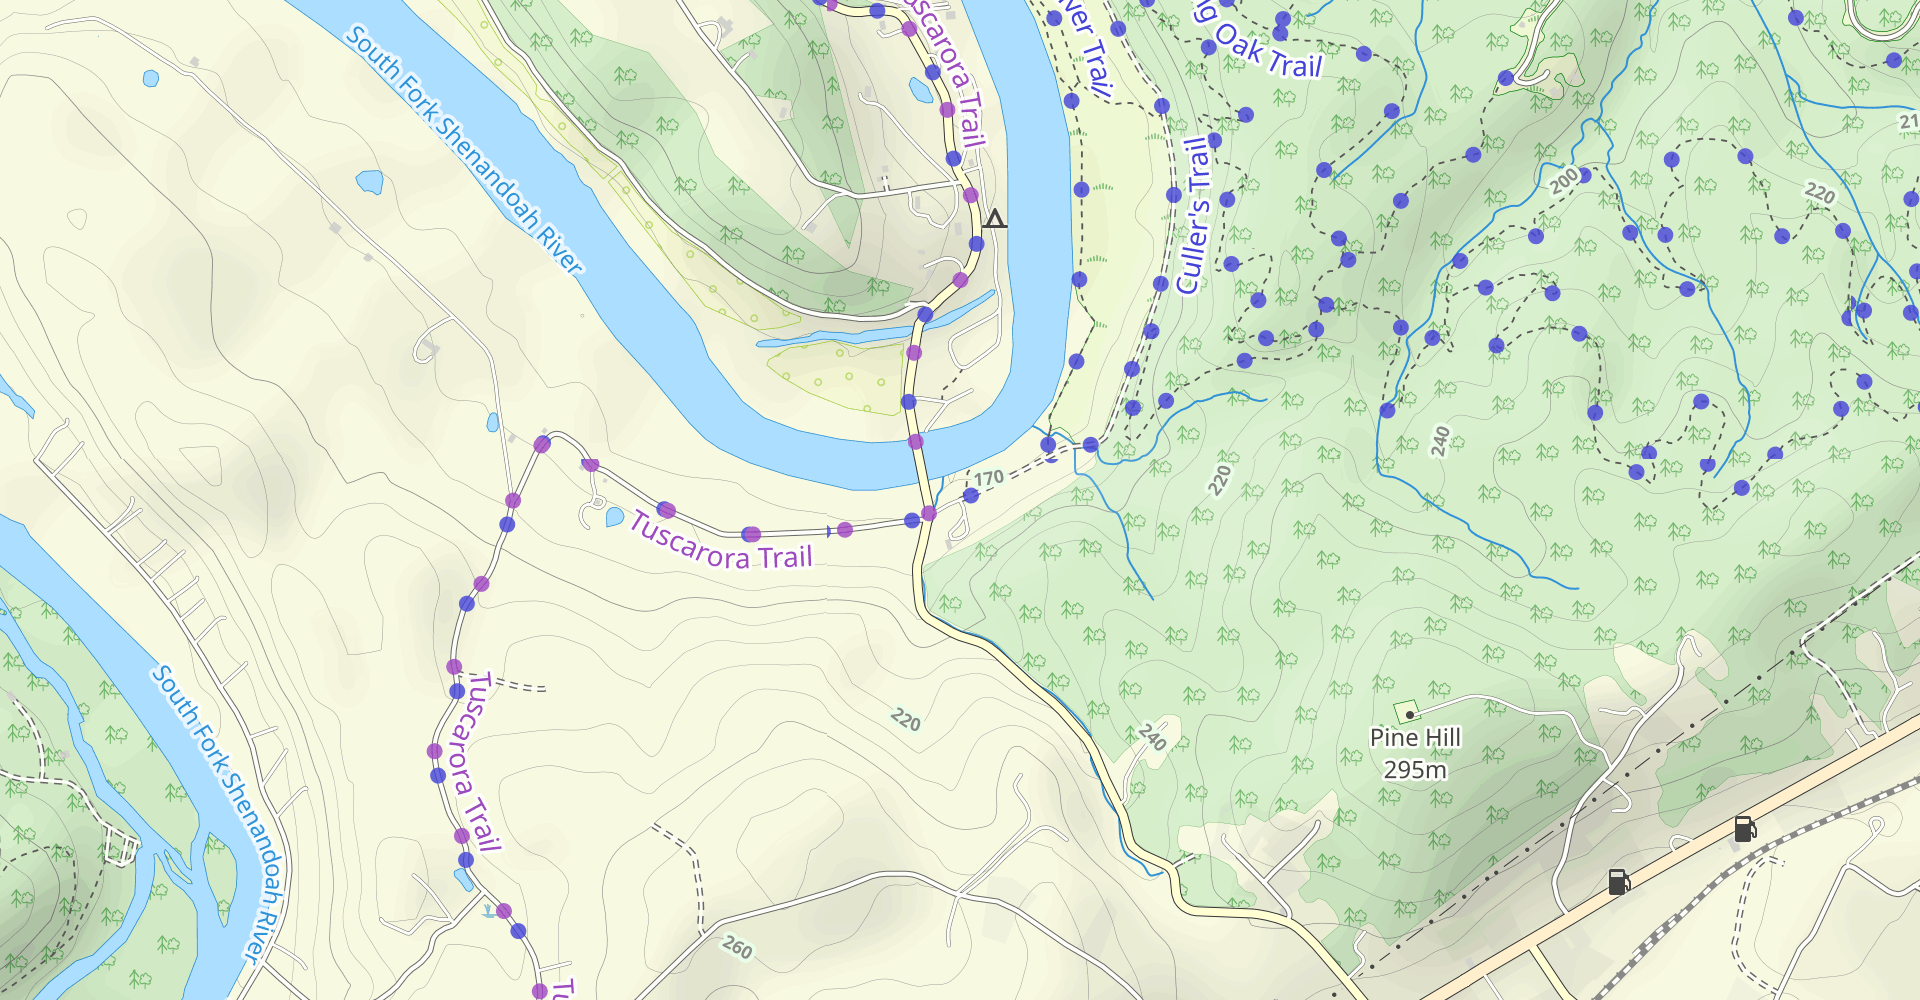
Task: Click the Culler's Trail label
Action: pos(1193,217)
